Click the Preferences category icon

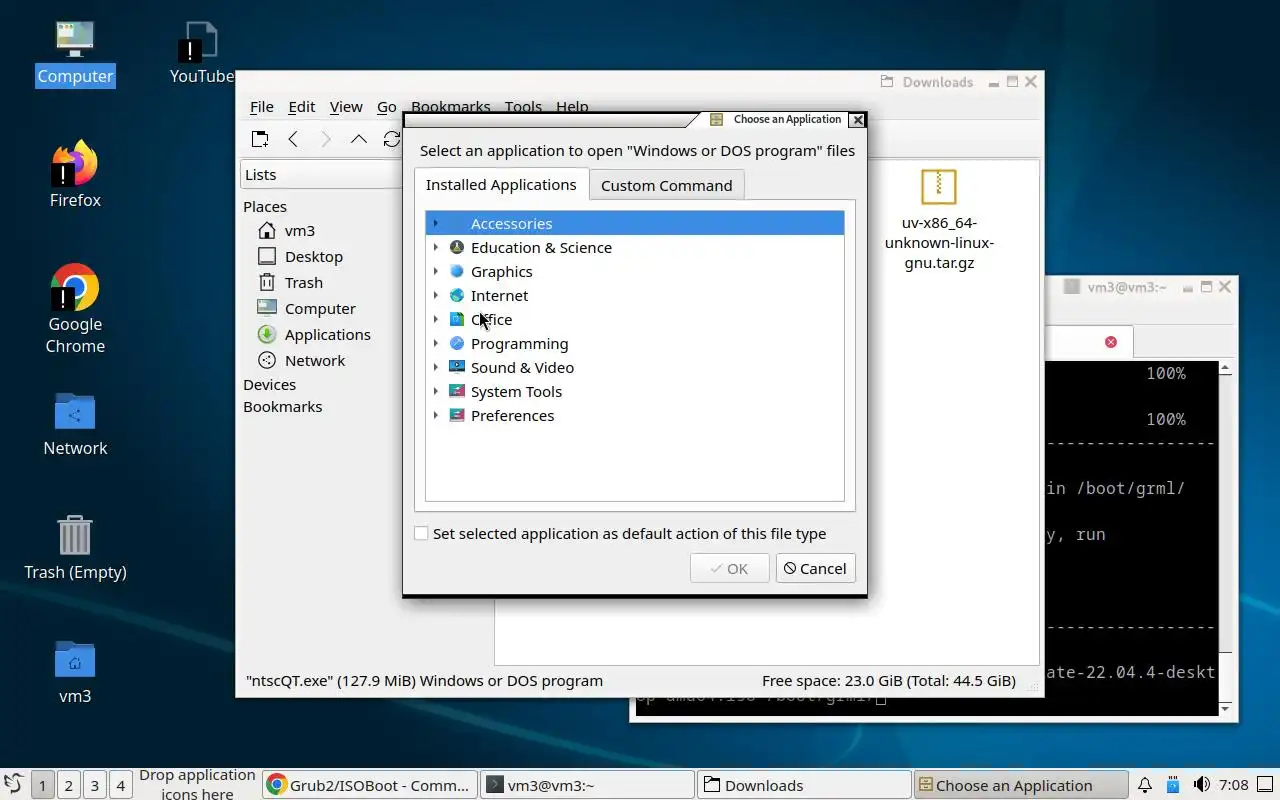(x=457, y=415)
